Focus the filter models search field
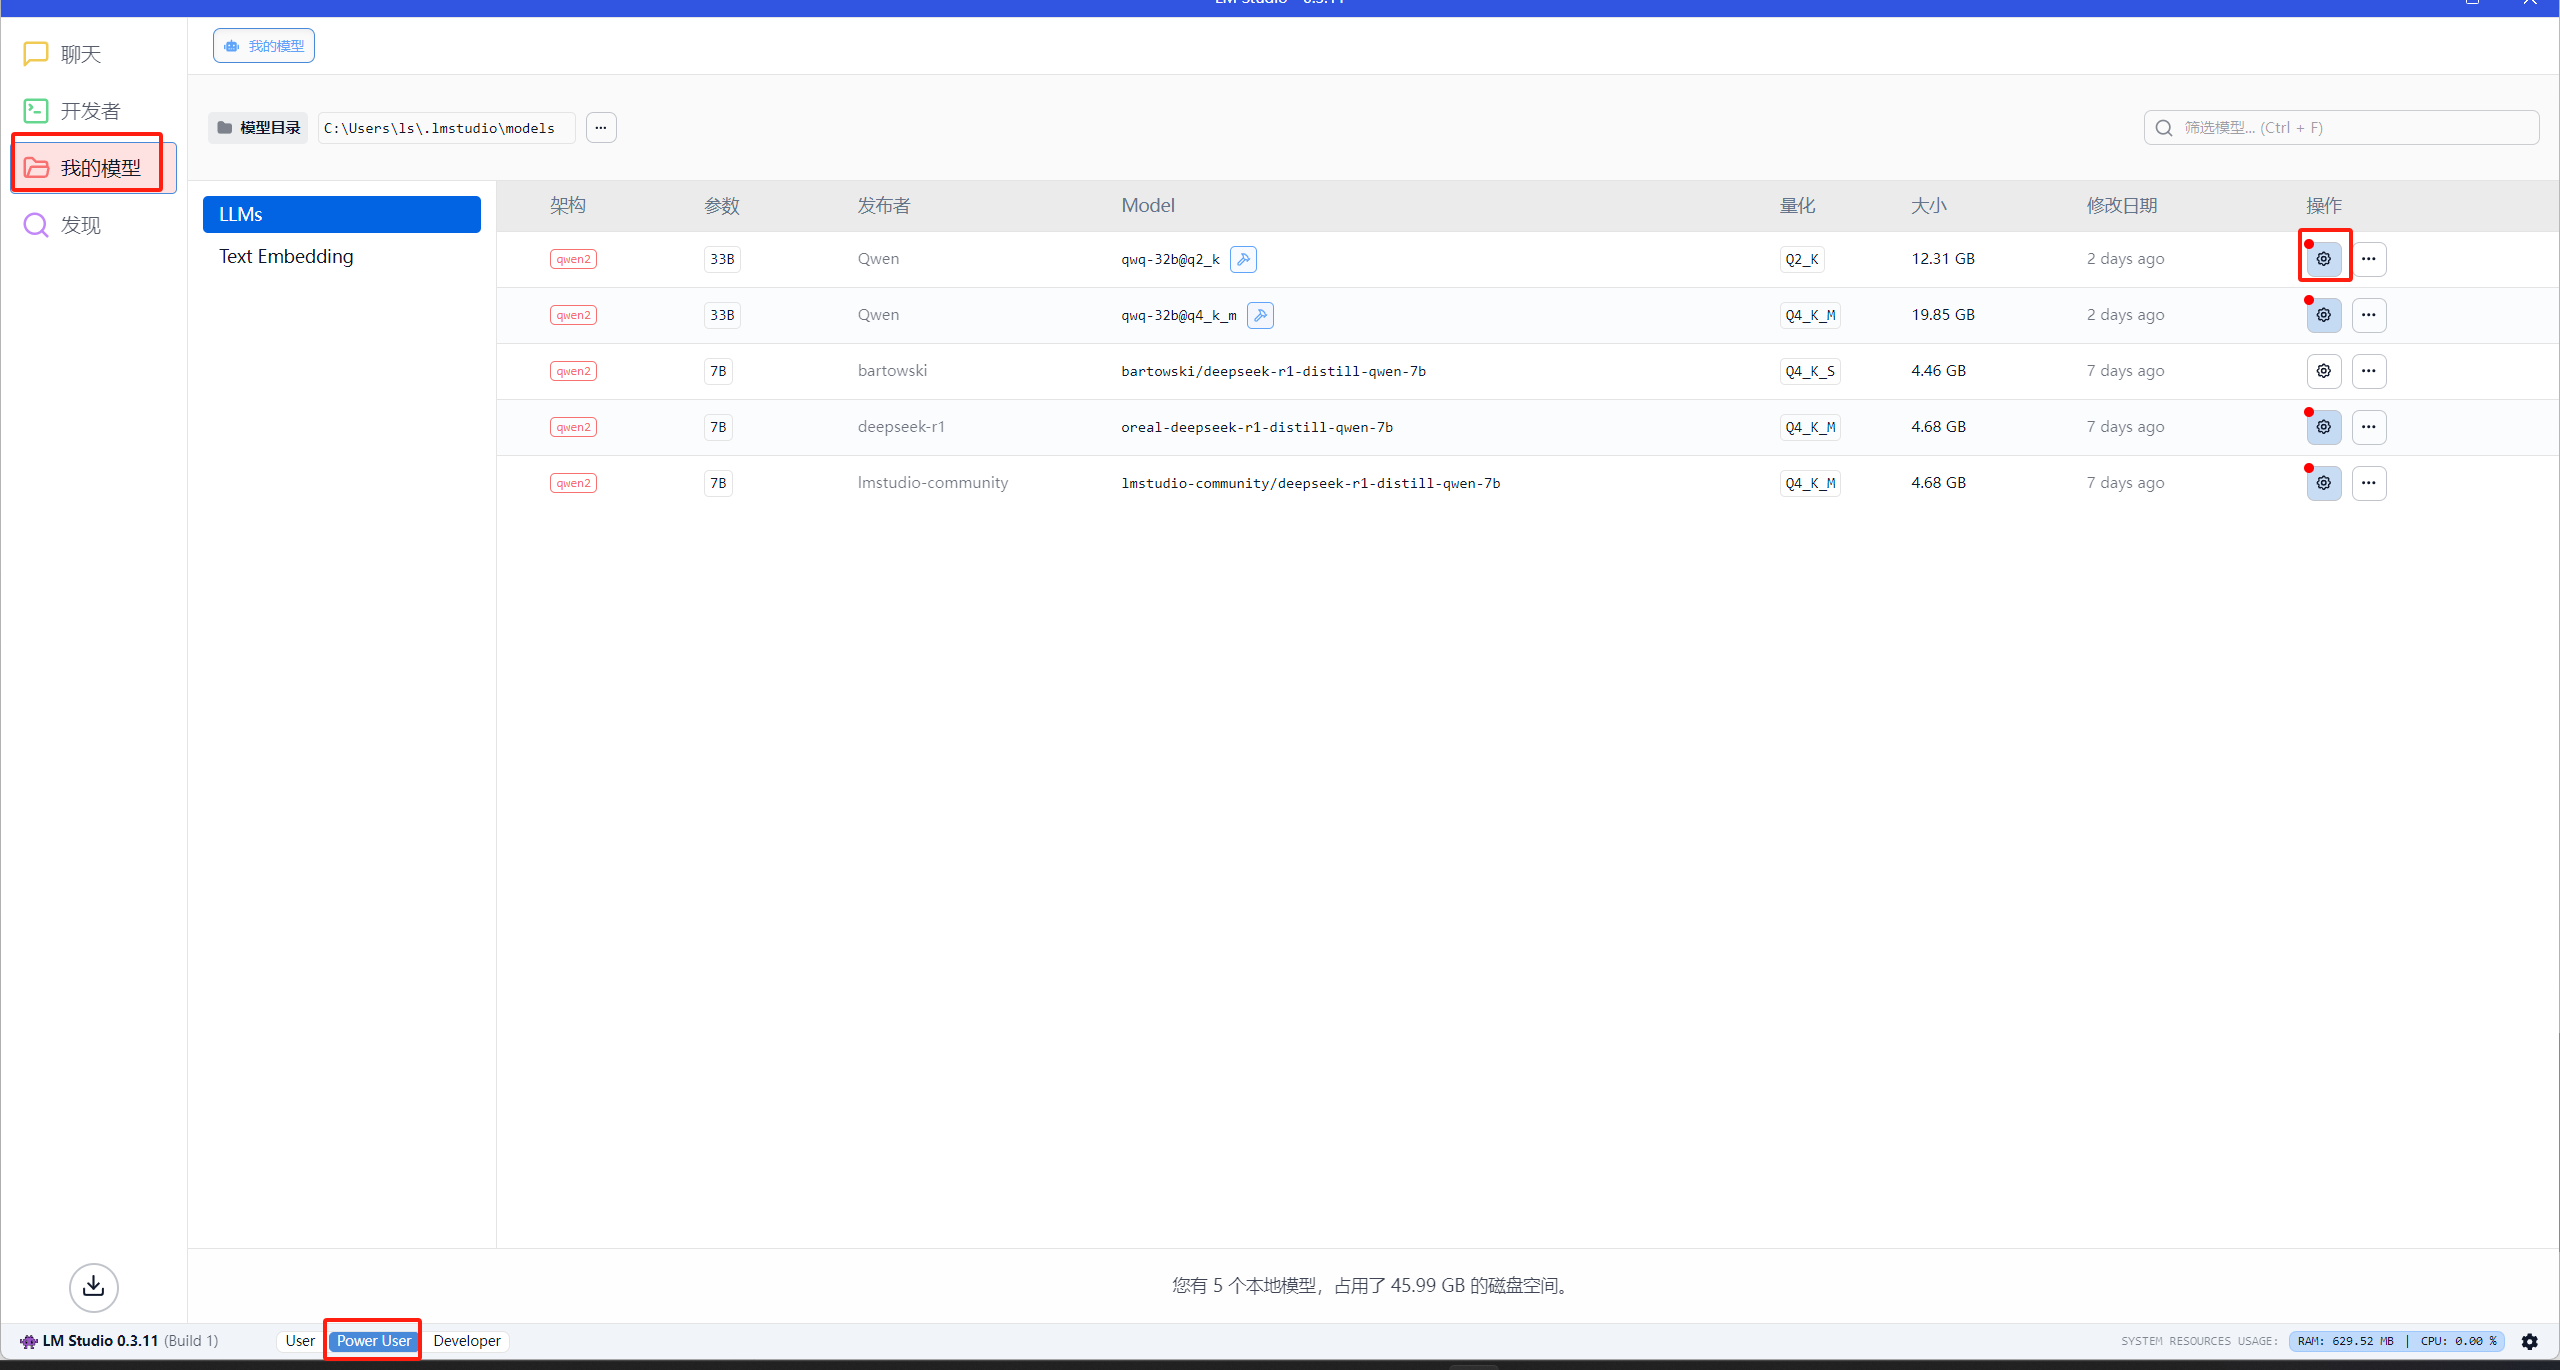This screenshot has height=1370, width=2560. (x=2341, y=128)
